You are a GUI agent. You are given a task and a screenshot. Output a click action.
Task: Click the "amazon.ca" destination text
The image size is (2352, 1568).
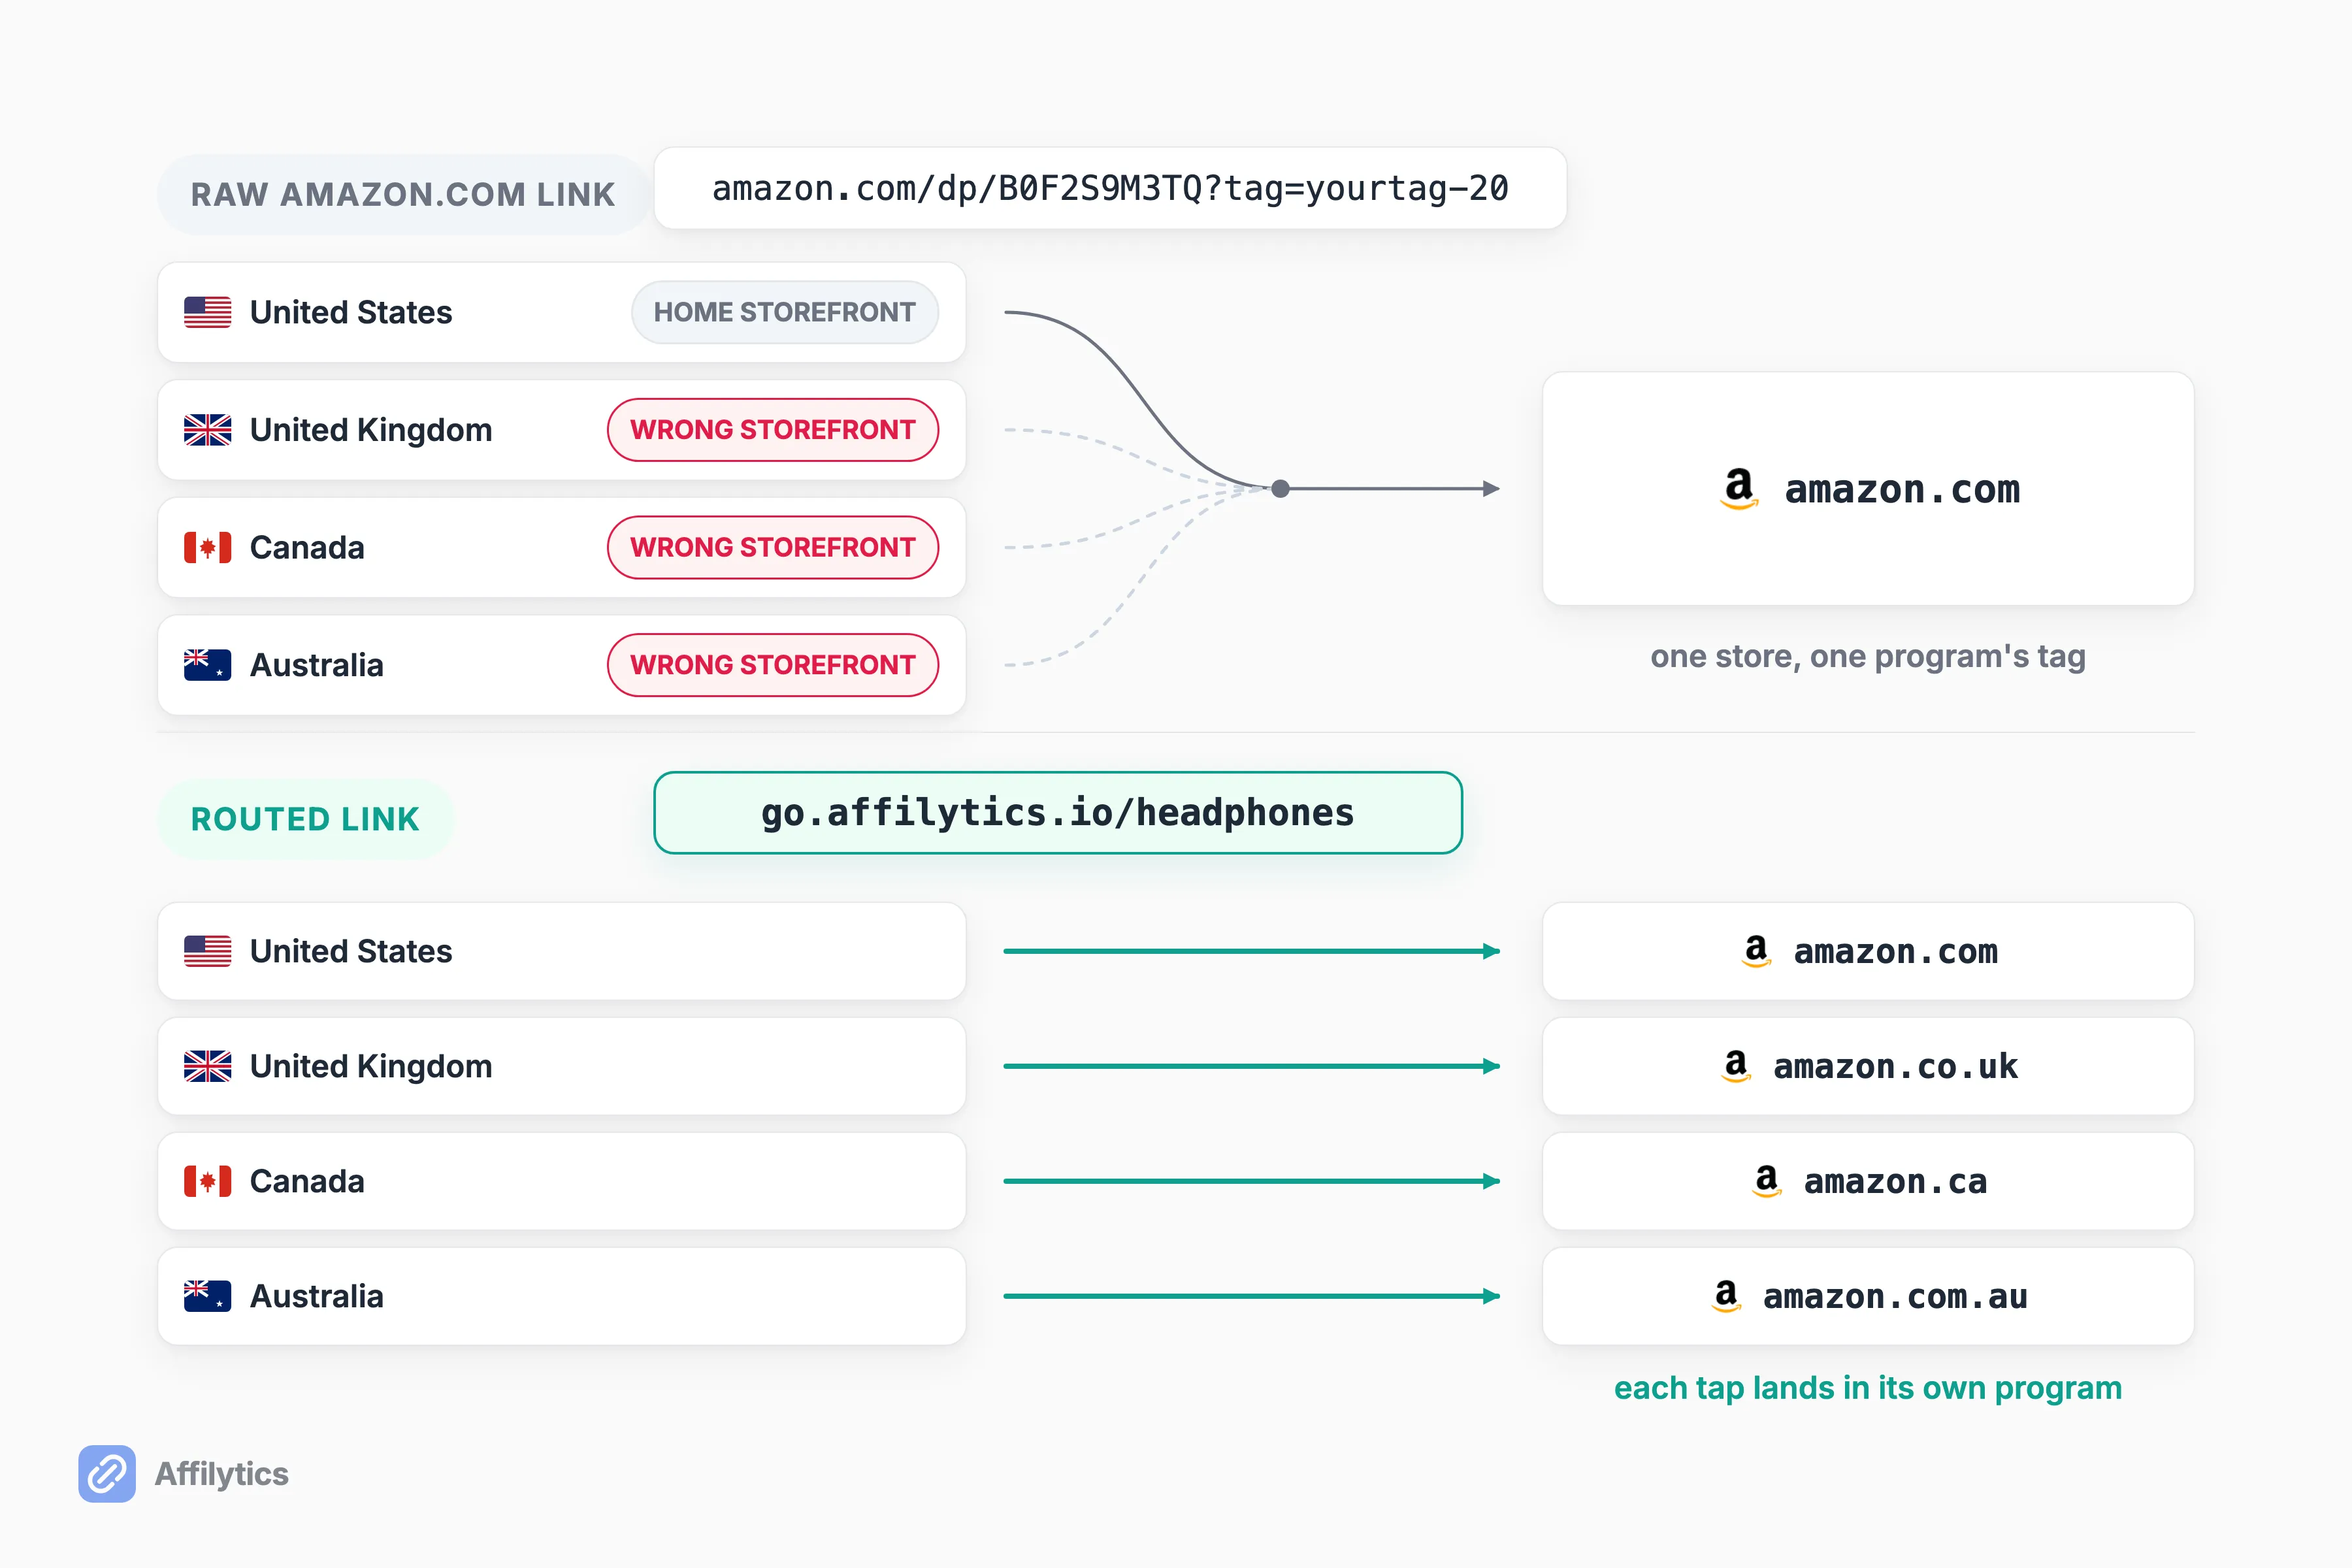(1895, 1182)
